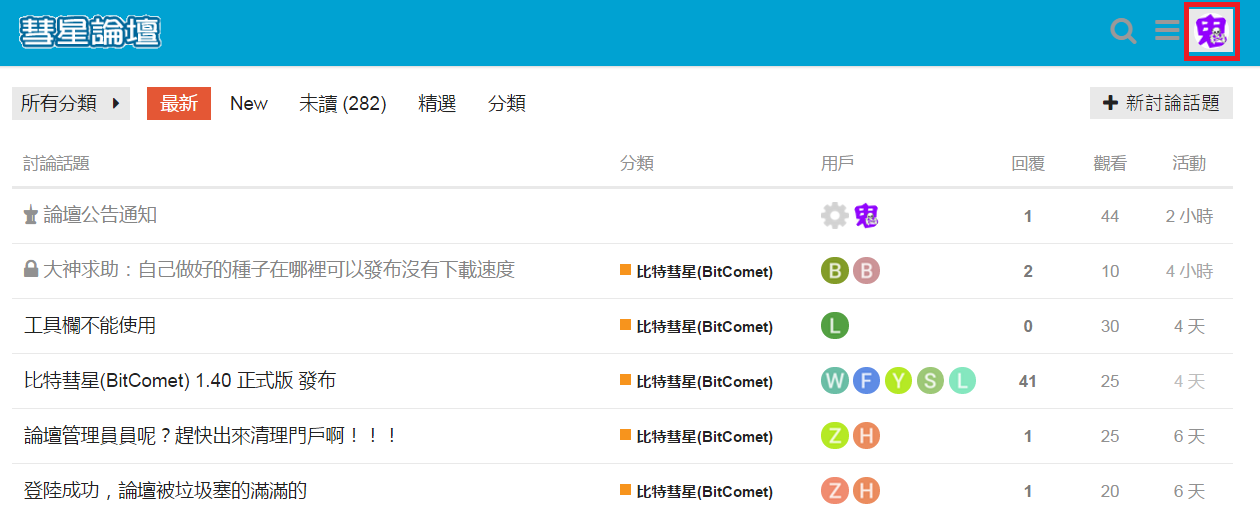Screen dimensions: 1260x518
Task: Click the W avatar on BitComet 1.40 row
Action: point(834,381)
